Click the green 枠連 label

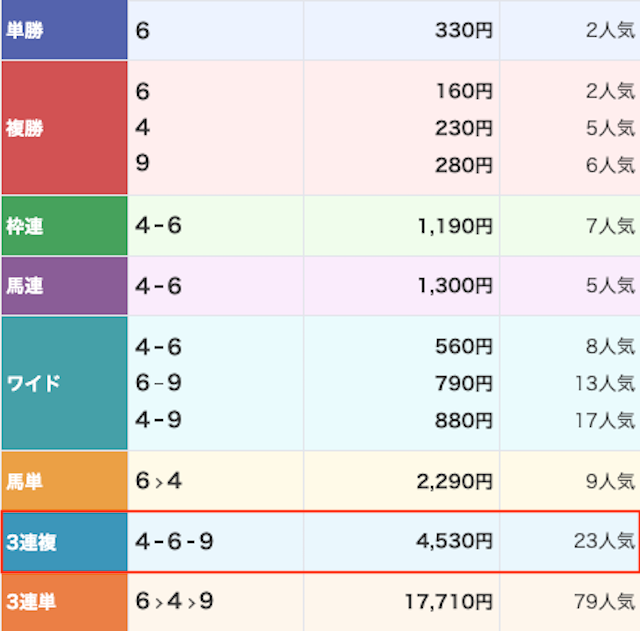(x=64, y=226)
